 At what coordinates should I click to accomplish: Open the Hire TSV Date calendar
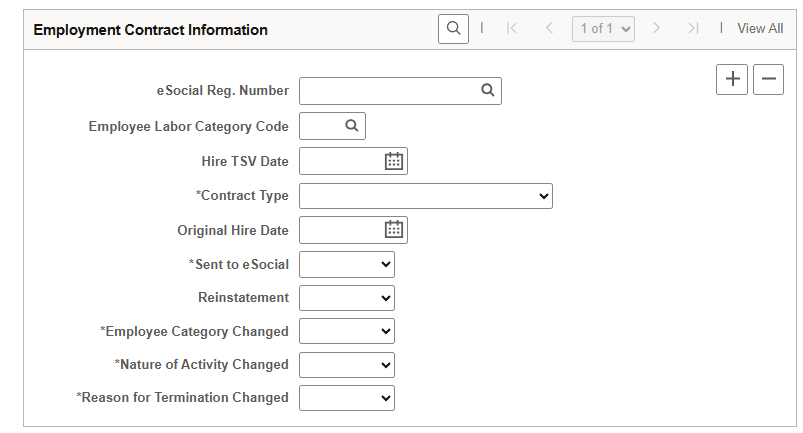[394, 161]
